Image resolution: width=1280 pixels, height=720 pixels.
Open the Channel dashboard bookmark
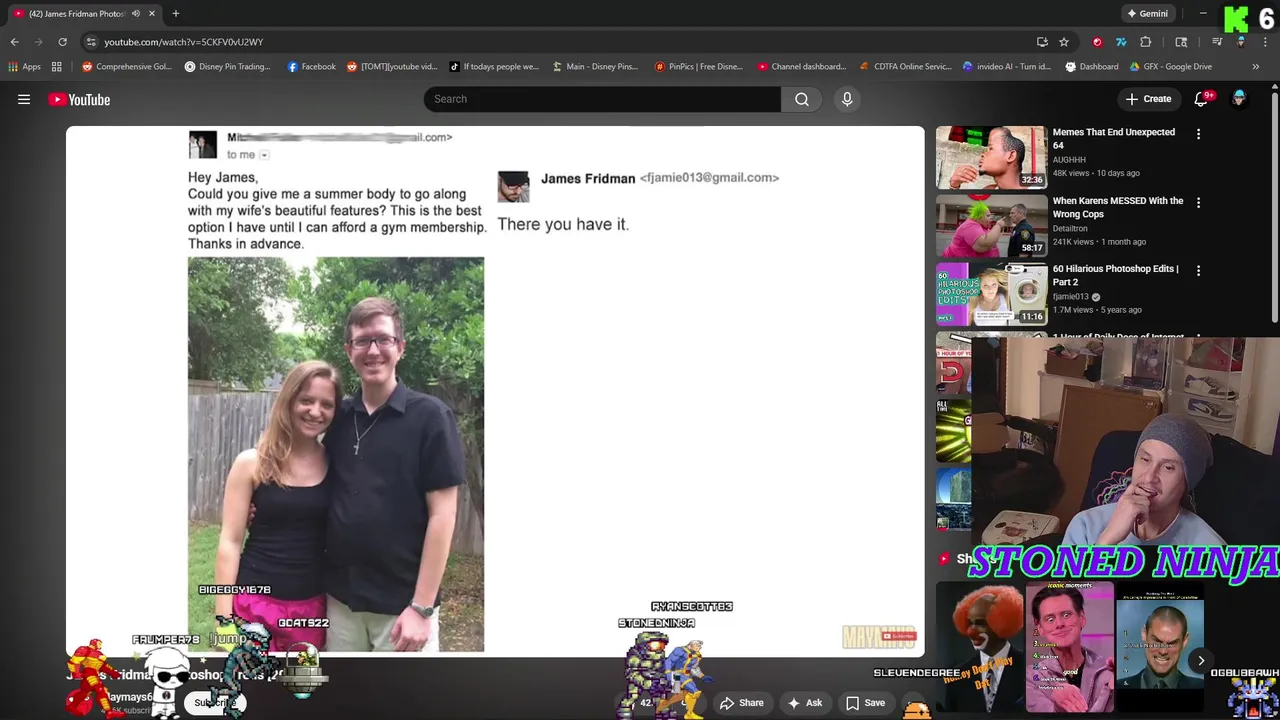[x=801, y=67]
